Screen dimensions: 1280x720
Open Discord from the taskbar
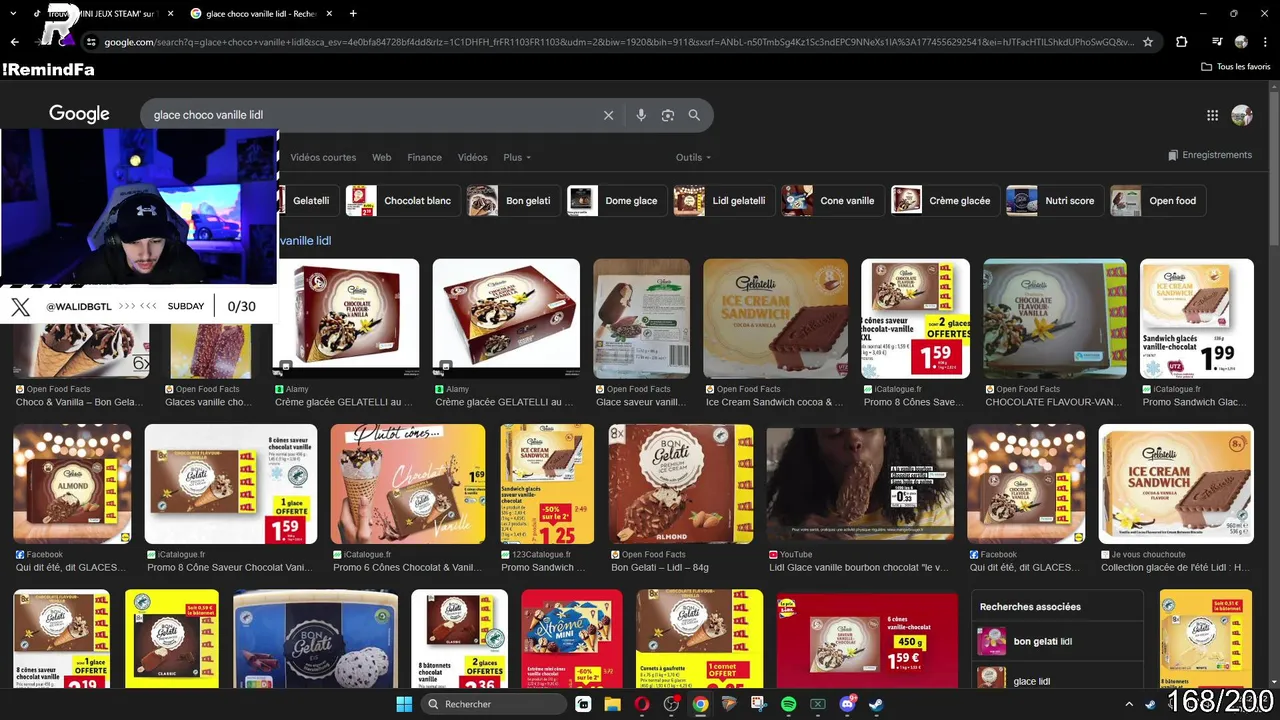[847, 704]
